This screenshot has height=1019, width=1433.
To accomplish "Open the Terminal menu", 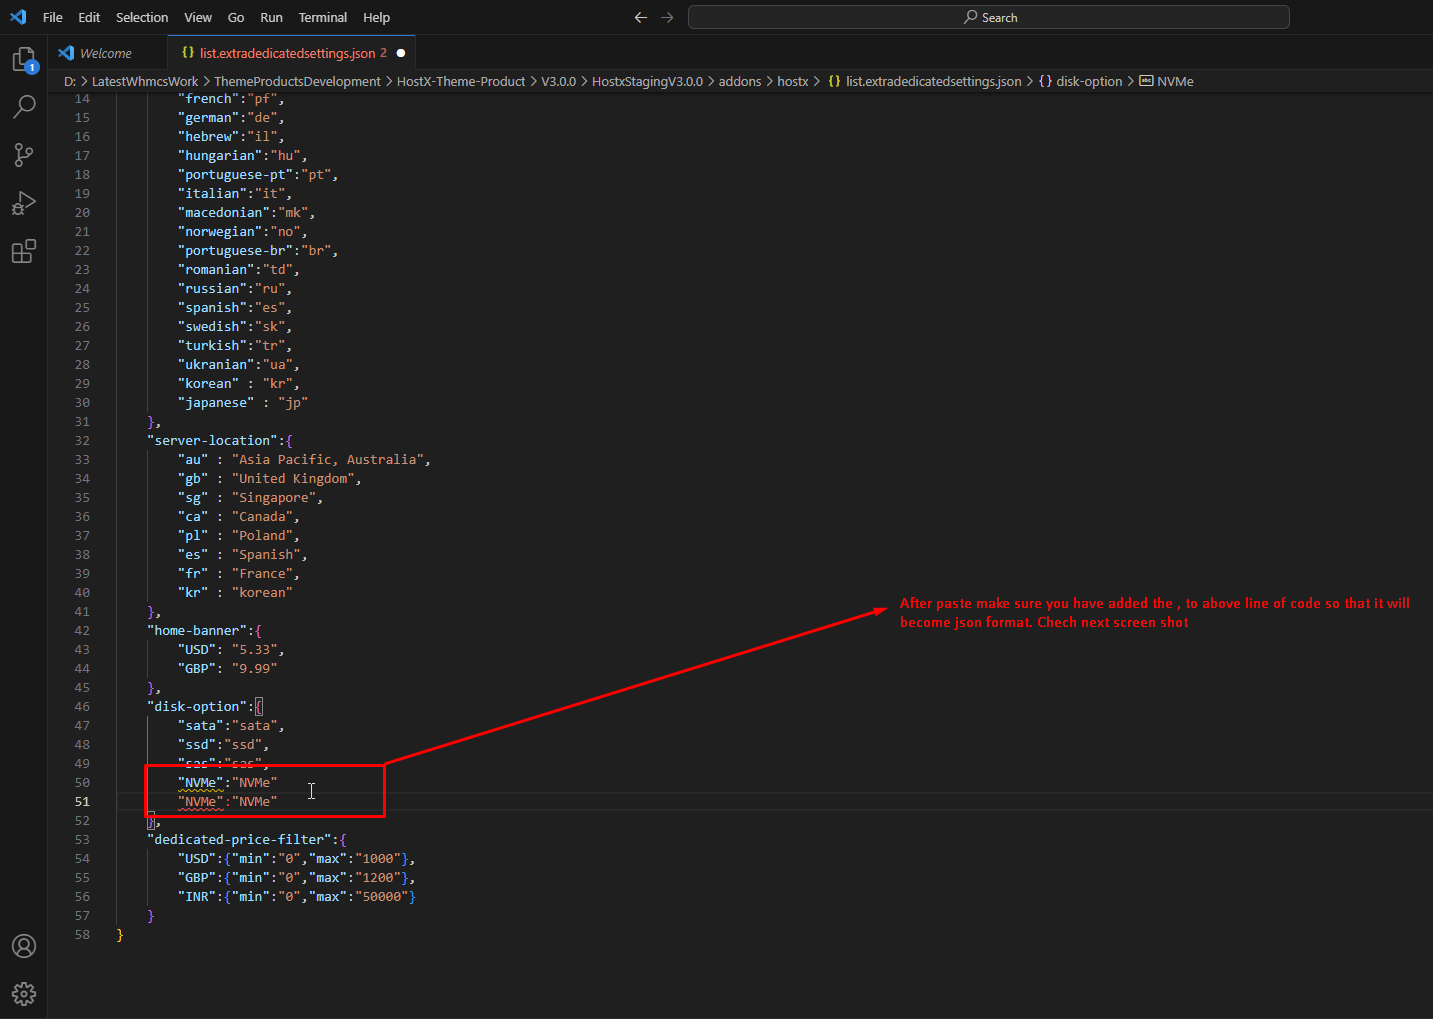I will click(322, 17).
